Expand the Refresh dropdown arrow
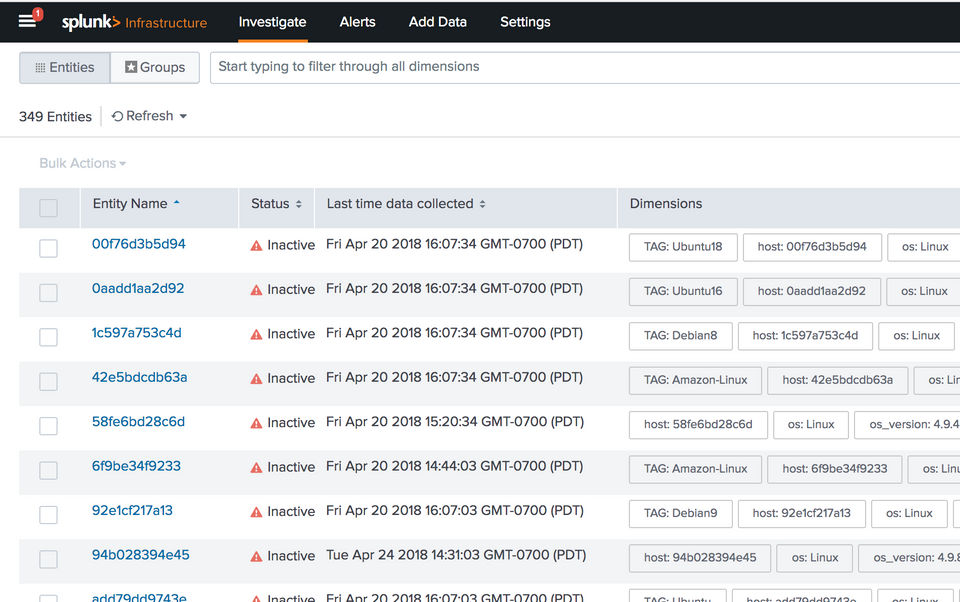Image resolution: width=960 pixels, height=602 pixels. tap(183, 116)
